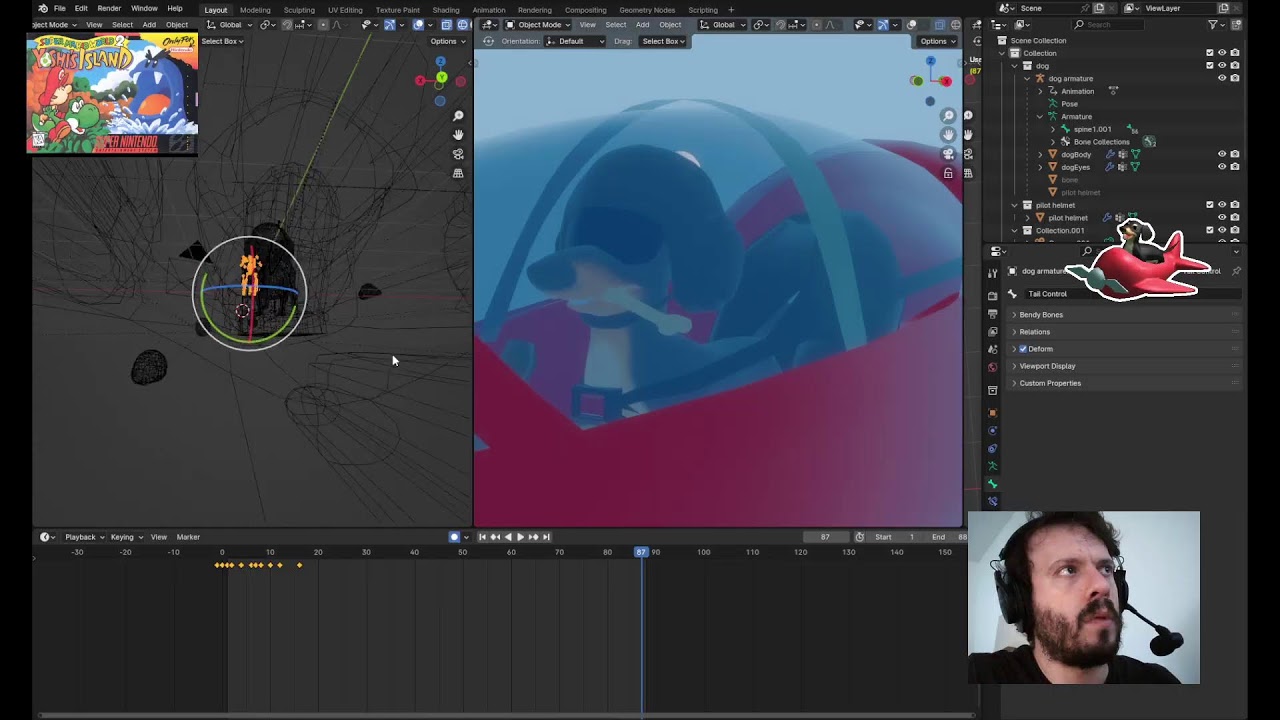1280x720 pixels.
Task: Jump to the timeline start frame
Action: tap(483, 537)
